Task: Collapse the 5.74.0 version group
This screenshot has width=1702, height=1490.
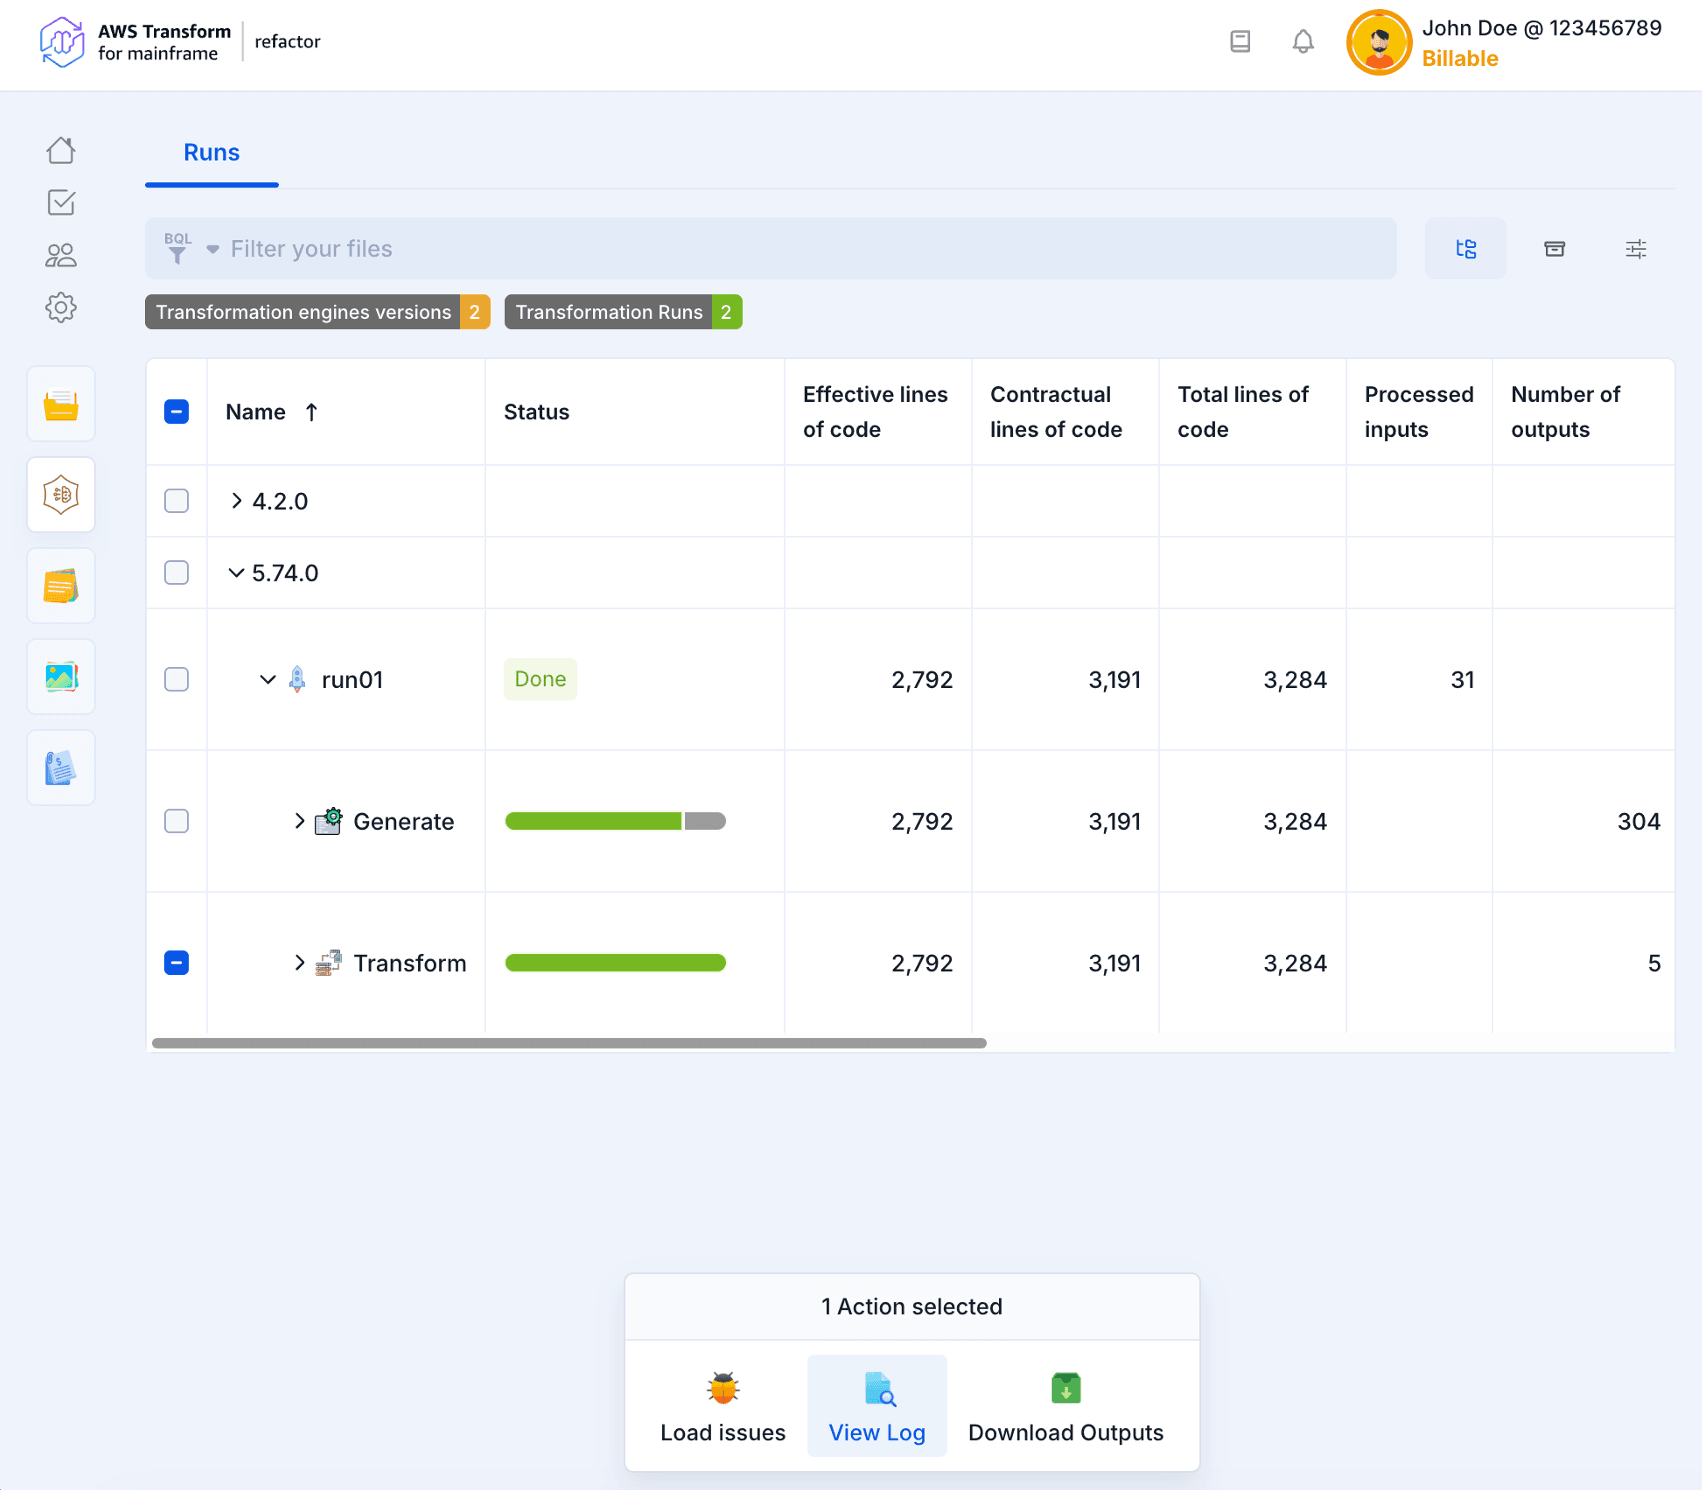Action: (x=237, y=573)
